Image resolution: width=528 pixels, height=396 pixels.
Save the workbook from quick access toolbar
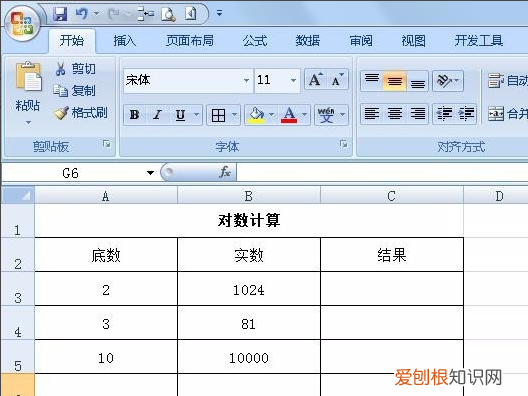tap(60, 14)
